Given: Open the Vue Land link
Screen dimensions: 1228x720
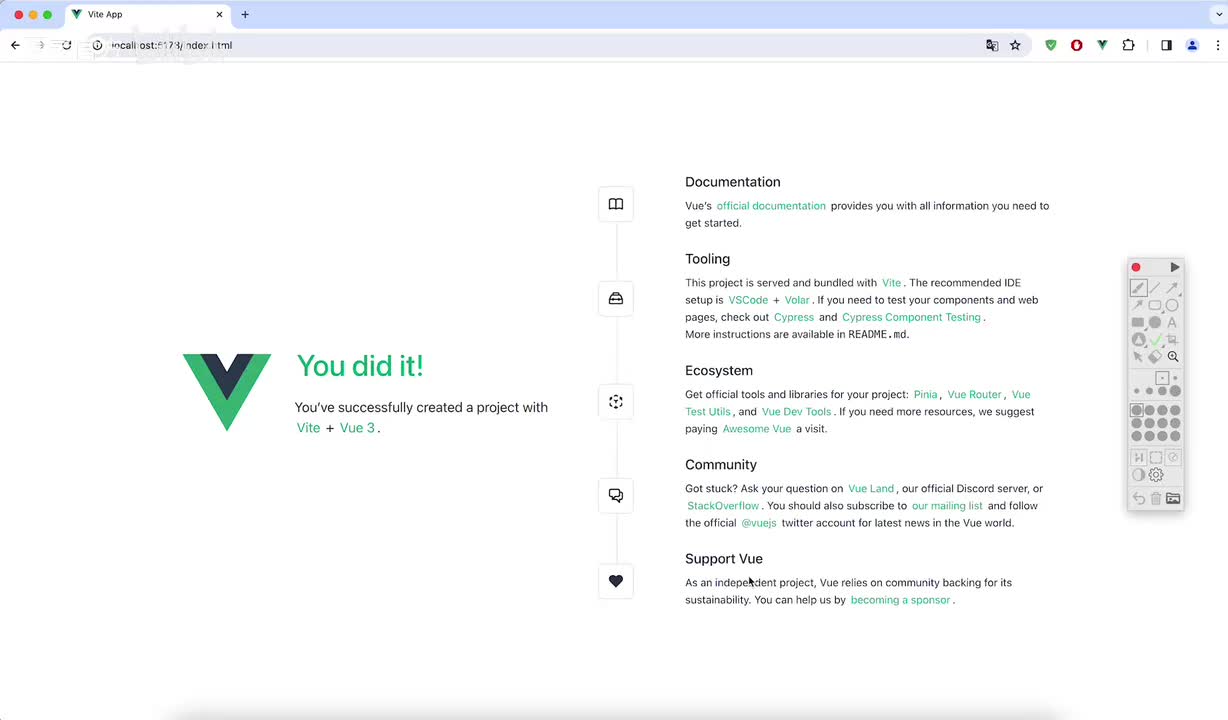Looking at the screenshot, I should [x=871, y=489].
